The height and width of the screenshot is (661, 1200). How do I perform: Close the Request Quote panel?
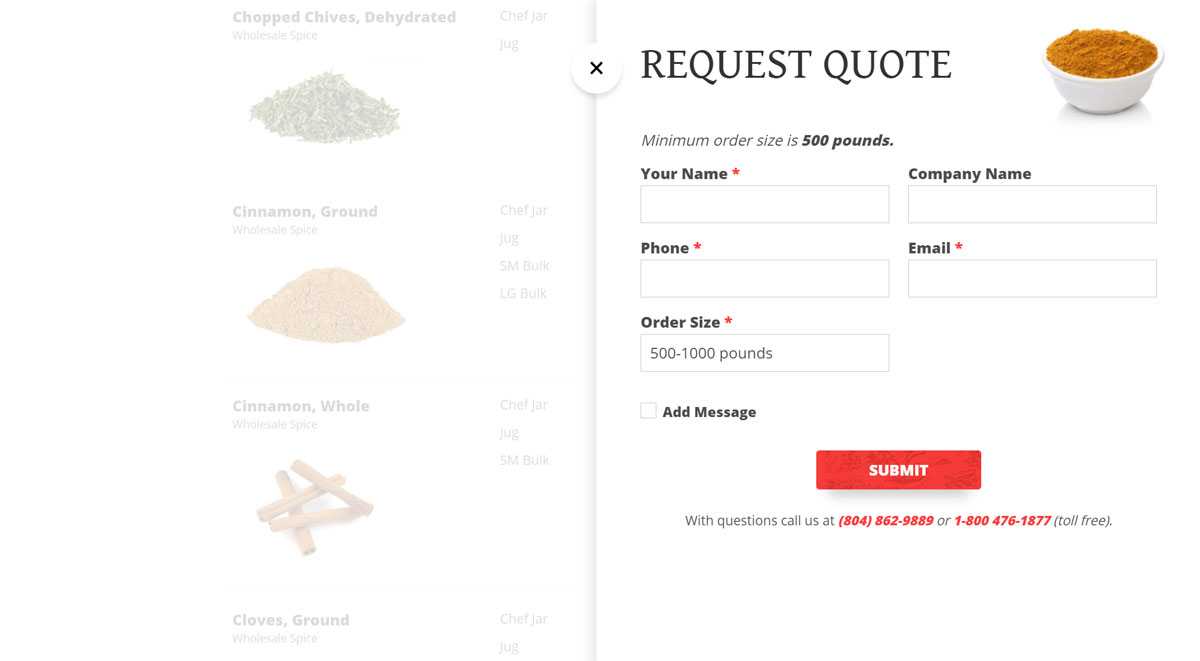pyautogui.click(x=596, y=68)
